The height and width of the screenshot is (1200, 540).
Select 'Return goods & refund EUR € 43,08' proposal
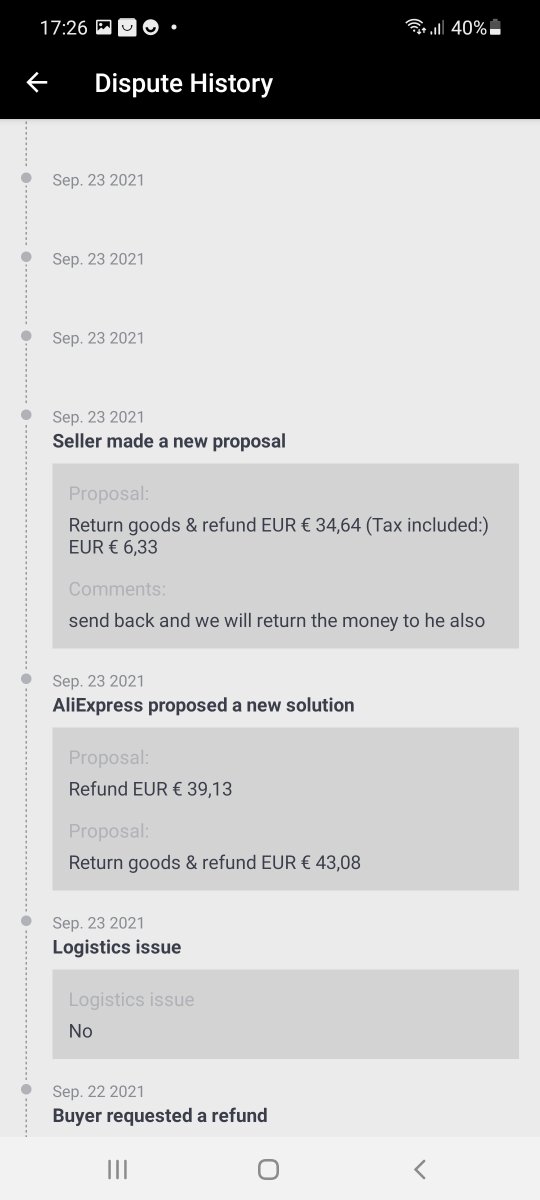[215, 862]
